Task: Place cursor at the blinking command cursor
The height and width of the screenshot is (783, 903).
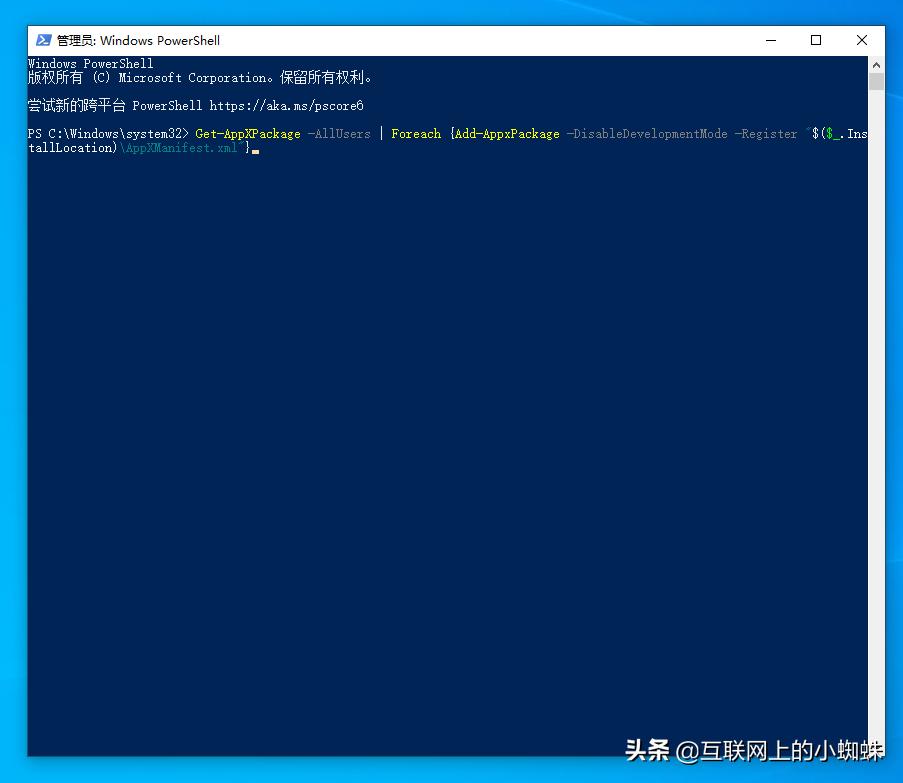Action: click(255, 149)
